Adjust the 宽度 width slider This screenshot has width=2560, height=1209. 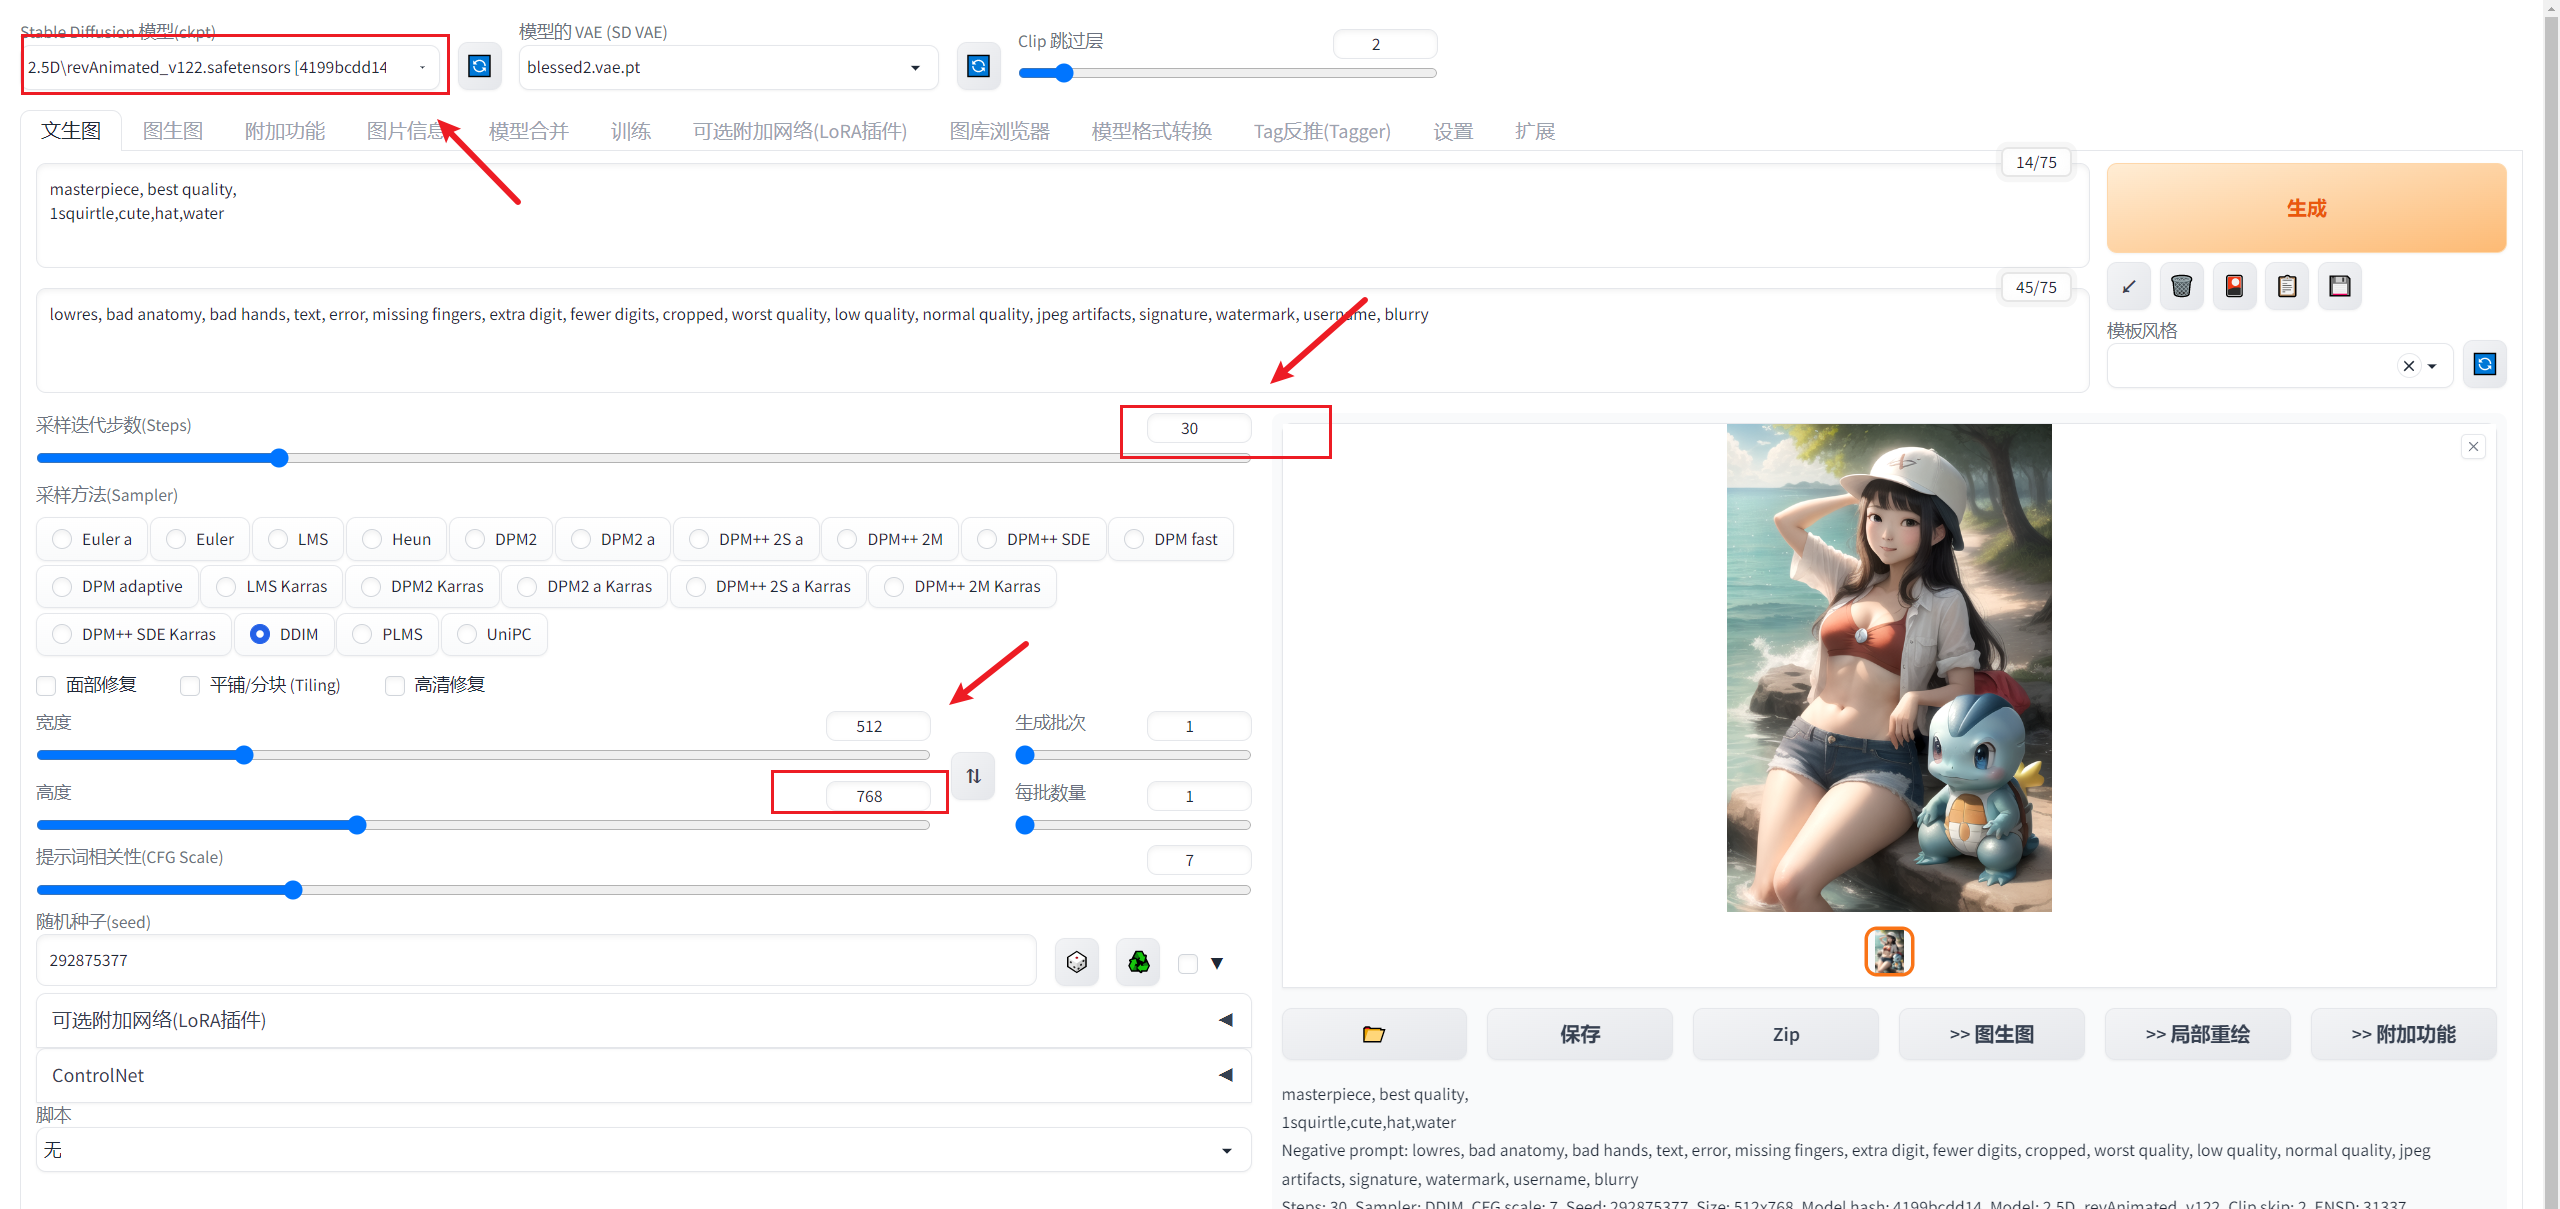pyautogui.click(x=483, y=755)
